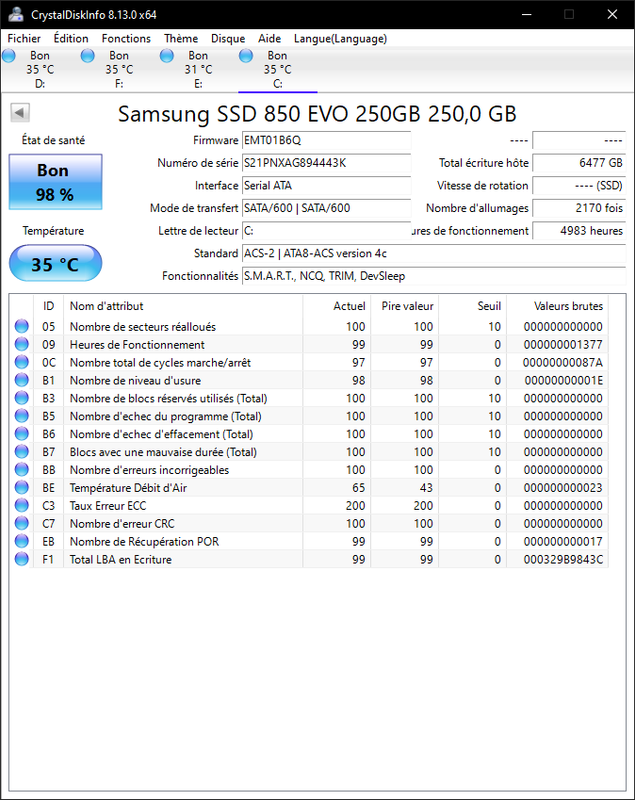Select row Nombre total de cycles marche/arrêt
The image size is (635, 800).
309,362
